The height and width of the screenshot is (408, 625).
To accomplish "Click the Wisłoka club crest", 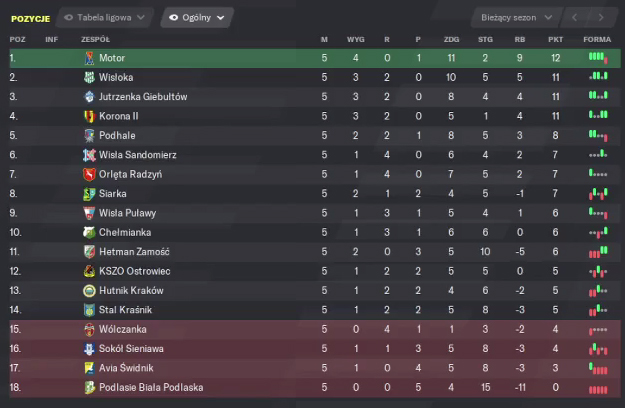I will pyautogui.click(x=90, y=77).
